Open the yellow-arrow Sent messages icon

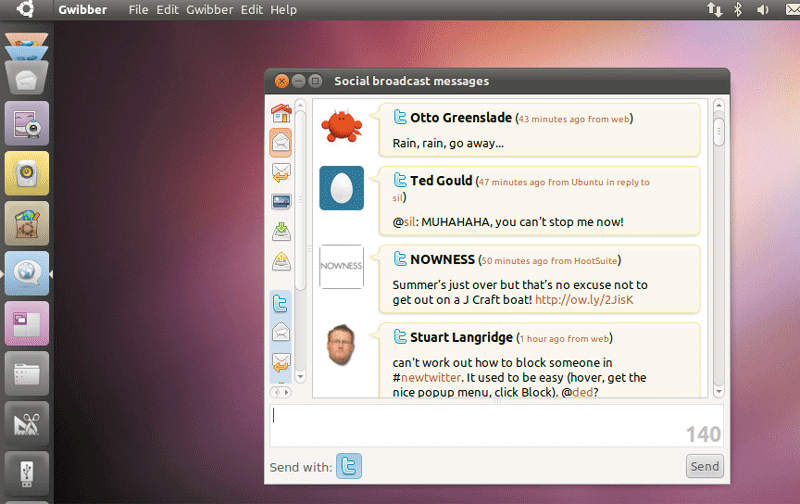(281, 262)
